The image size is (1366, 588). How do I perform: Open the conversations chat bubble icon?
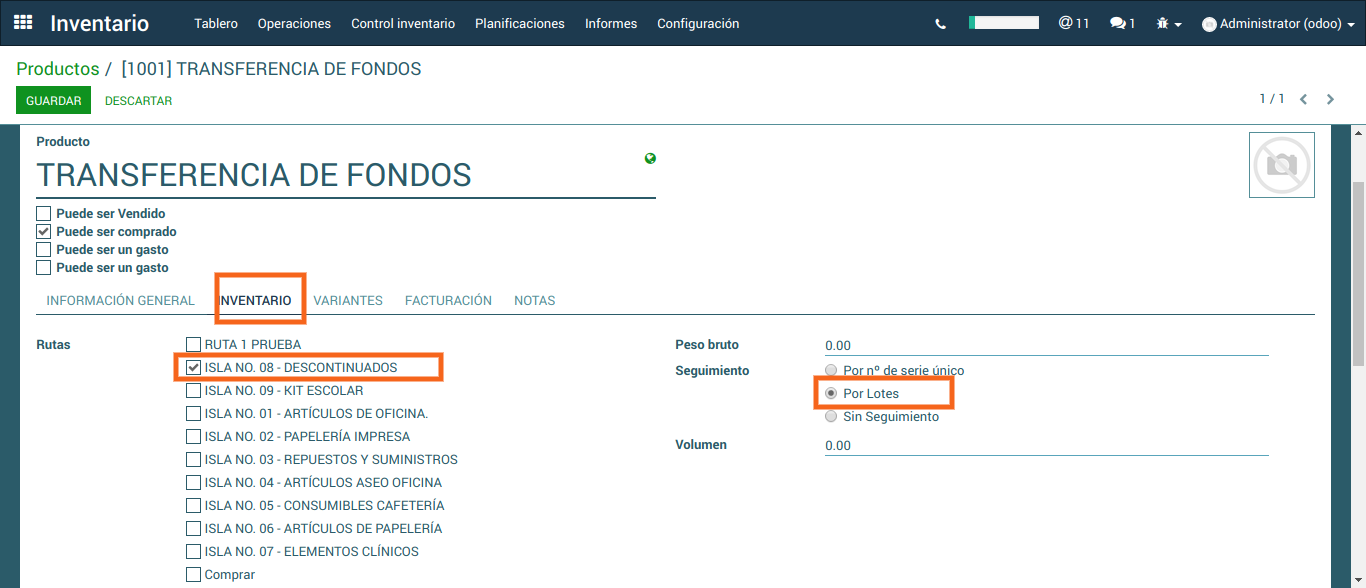pyautogui.click(x=1122, y=23)
